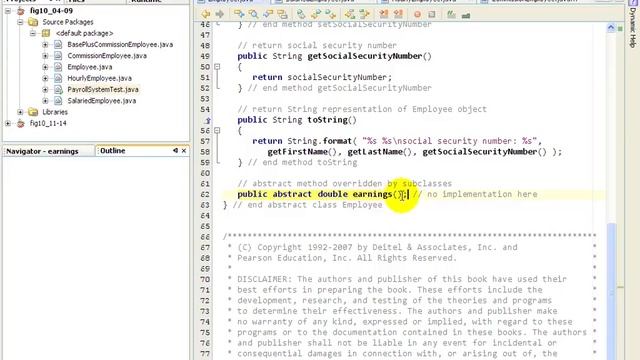
Task: Select BasePlusCommissionEmployee.java in project tree
Action: pyautogui.click(x=120, y=44)
